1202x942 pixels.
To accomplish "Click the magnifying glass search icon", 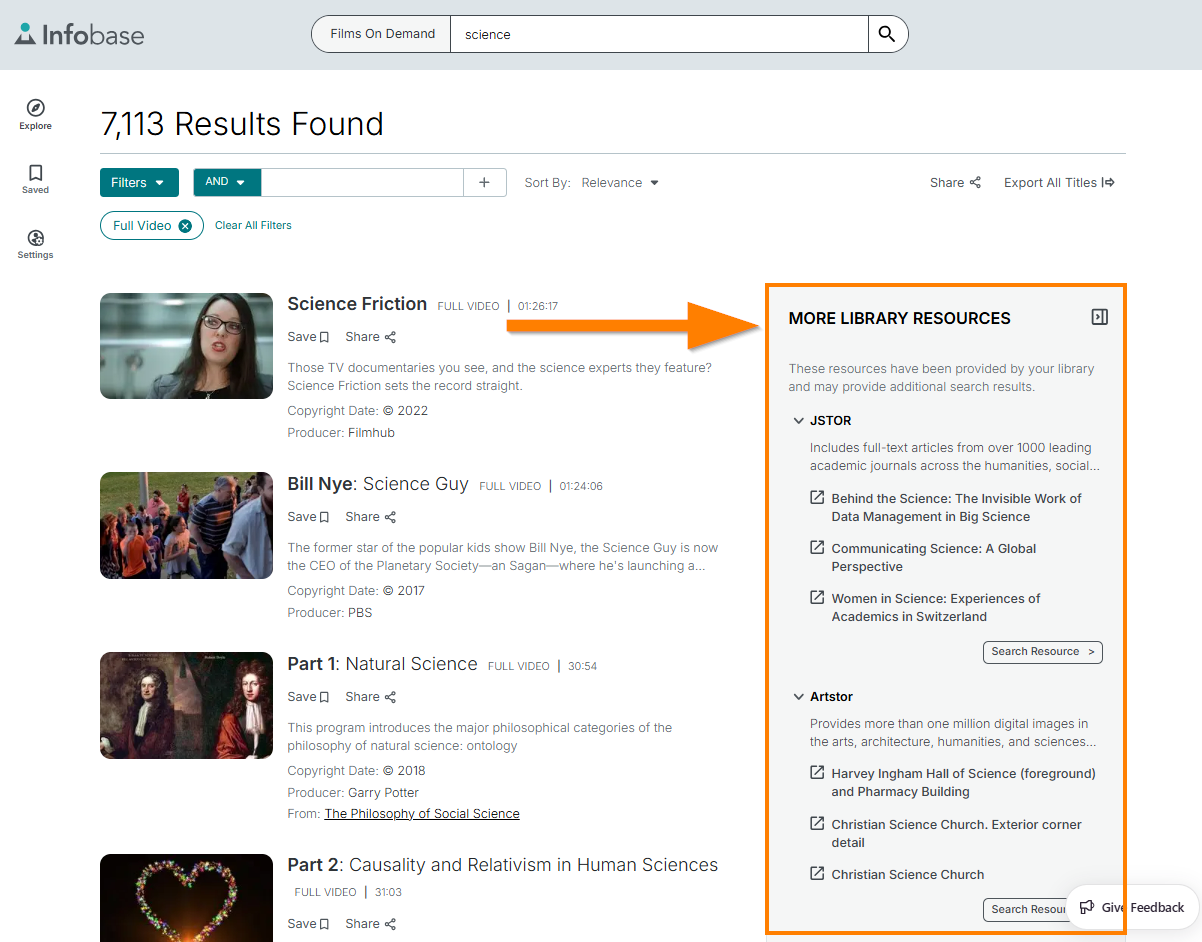I will [887, 34].
